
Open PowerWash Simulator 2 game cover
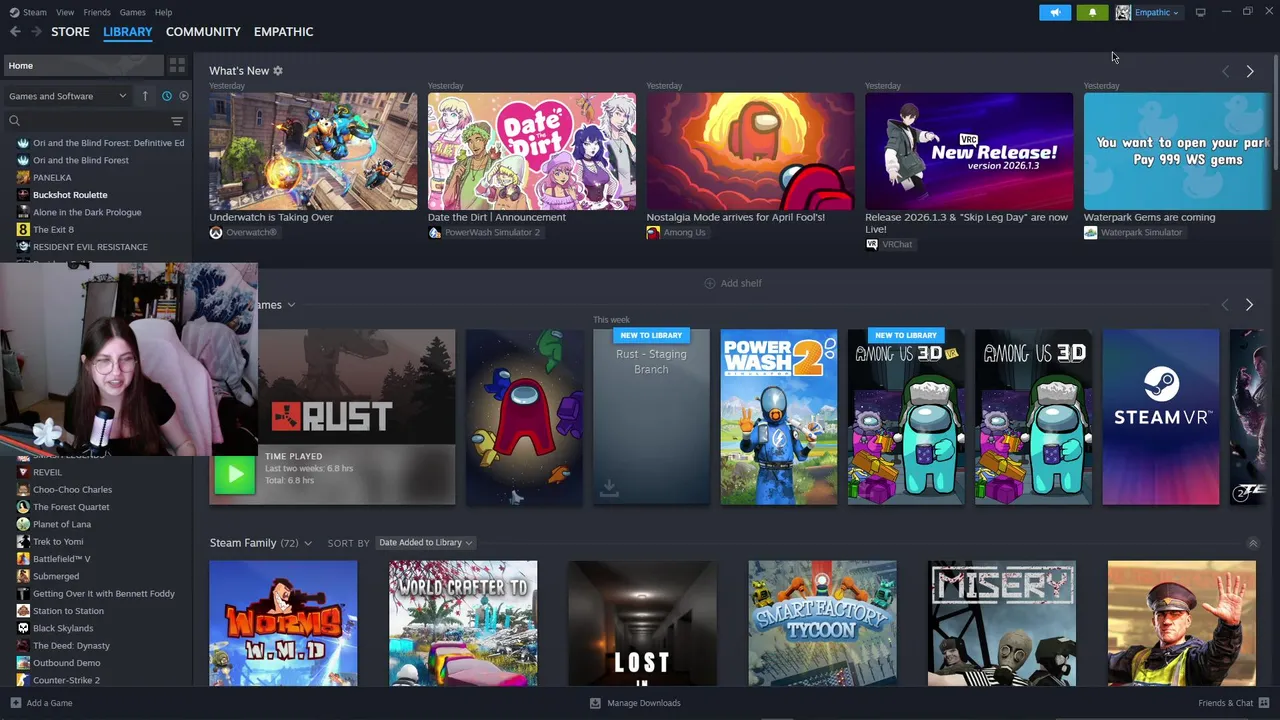(x=779, y=417)
